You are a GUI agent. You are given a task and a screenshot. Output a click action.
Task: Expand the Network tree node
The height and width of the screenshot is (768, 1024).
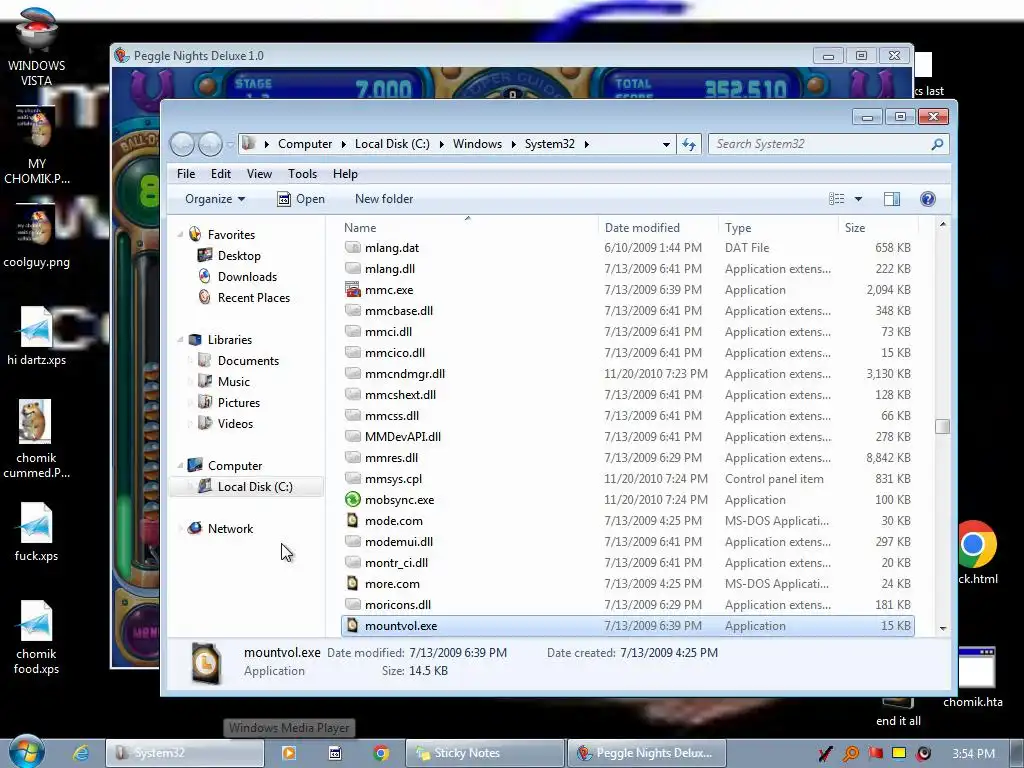pyautogui.click(x=180, y=528)
